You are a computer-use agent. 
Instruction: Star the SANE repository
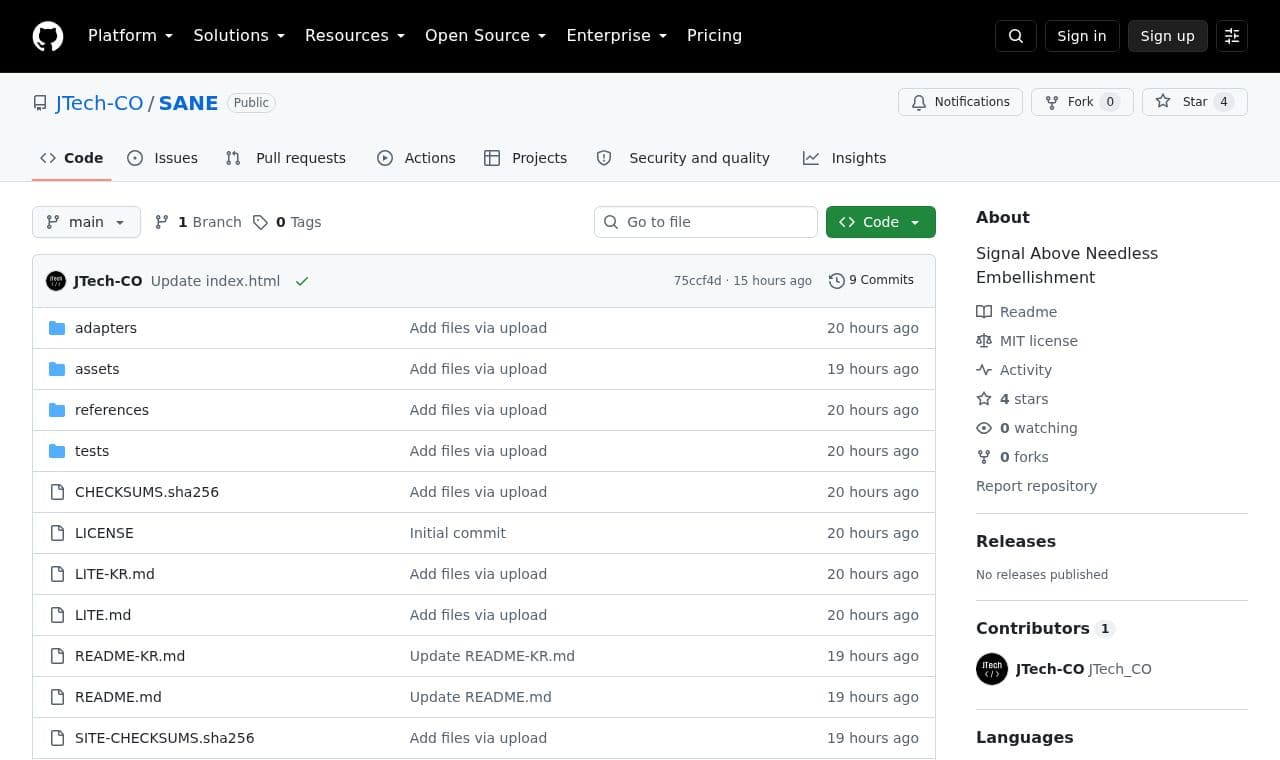[x=1195, y=102]
